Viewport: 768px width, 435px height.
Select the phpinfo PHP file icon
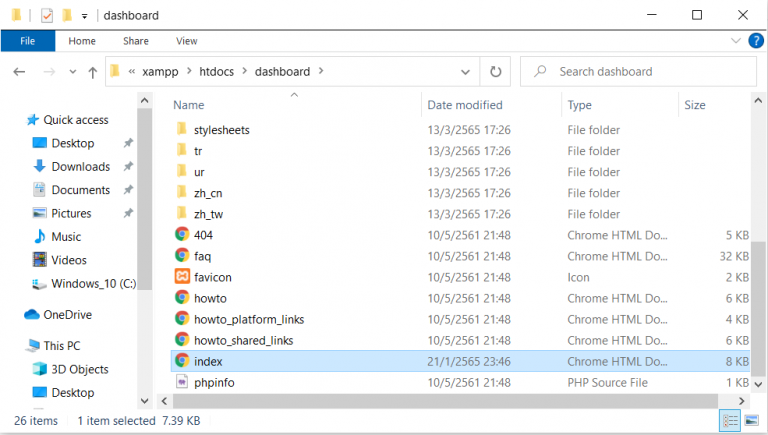pyautogui.click(x=182, y=382)
